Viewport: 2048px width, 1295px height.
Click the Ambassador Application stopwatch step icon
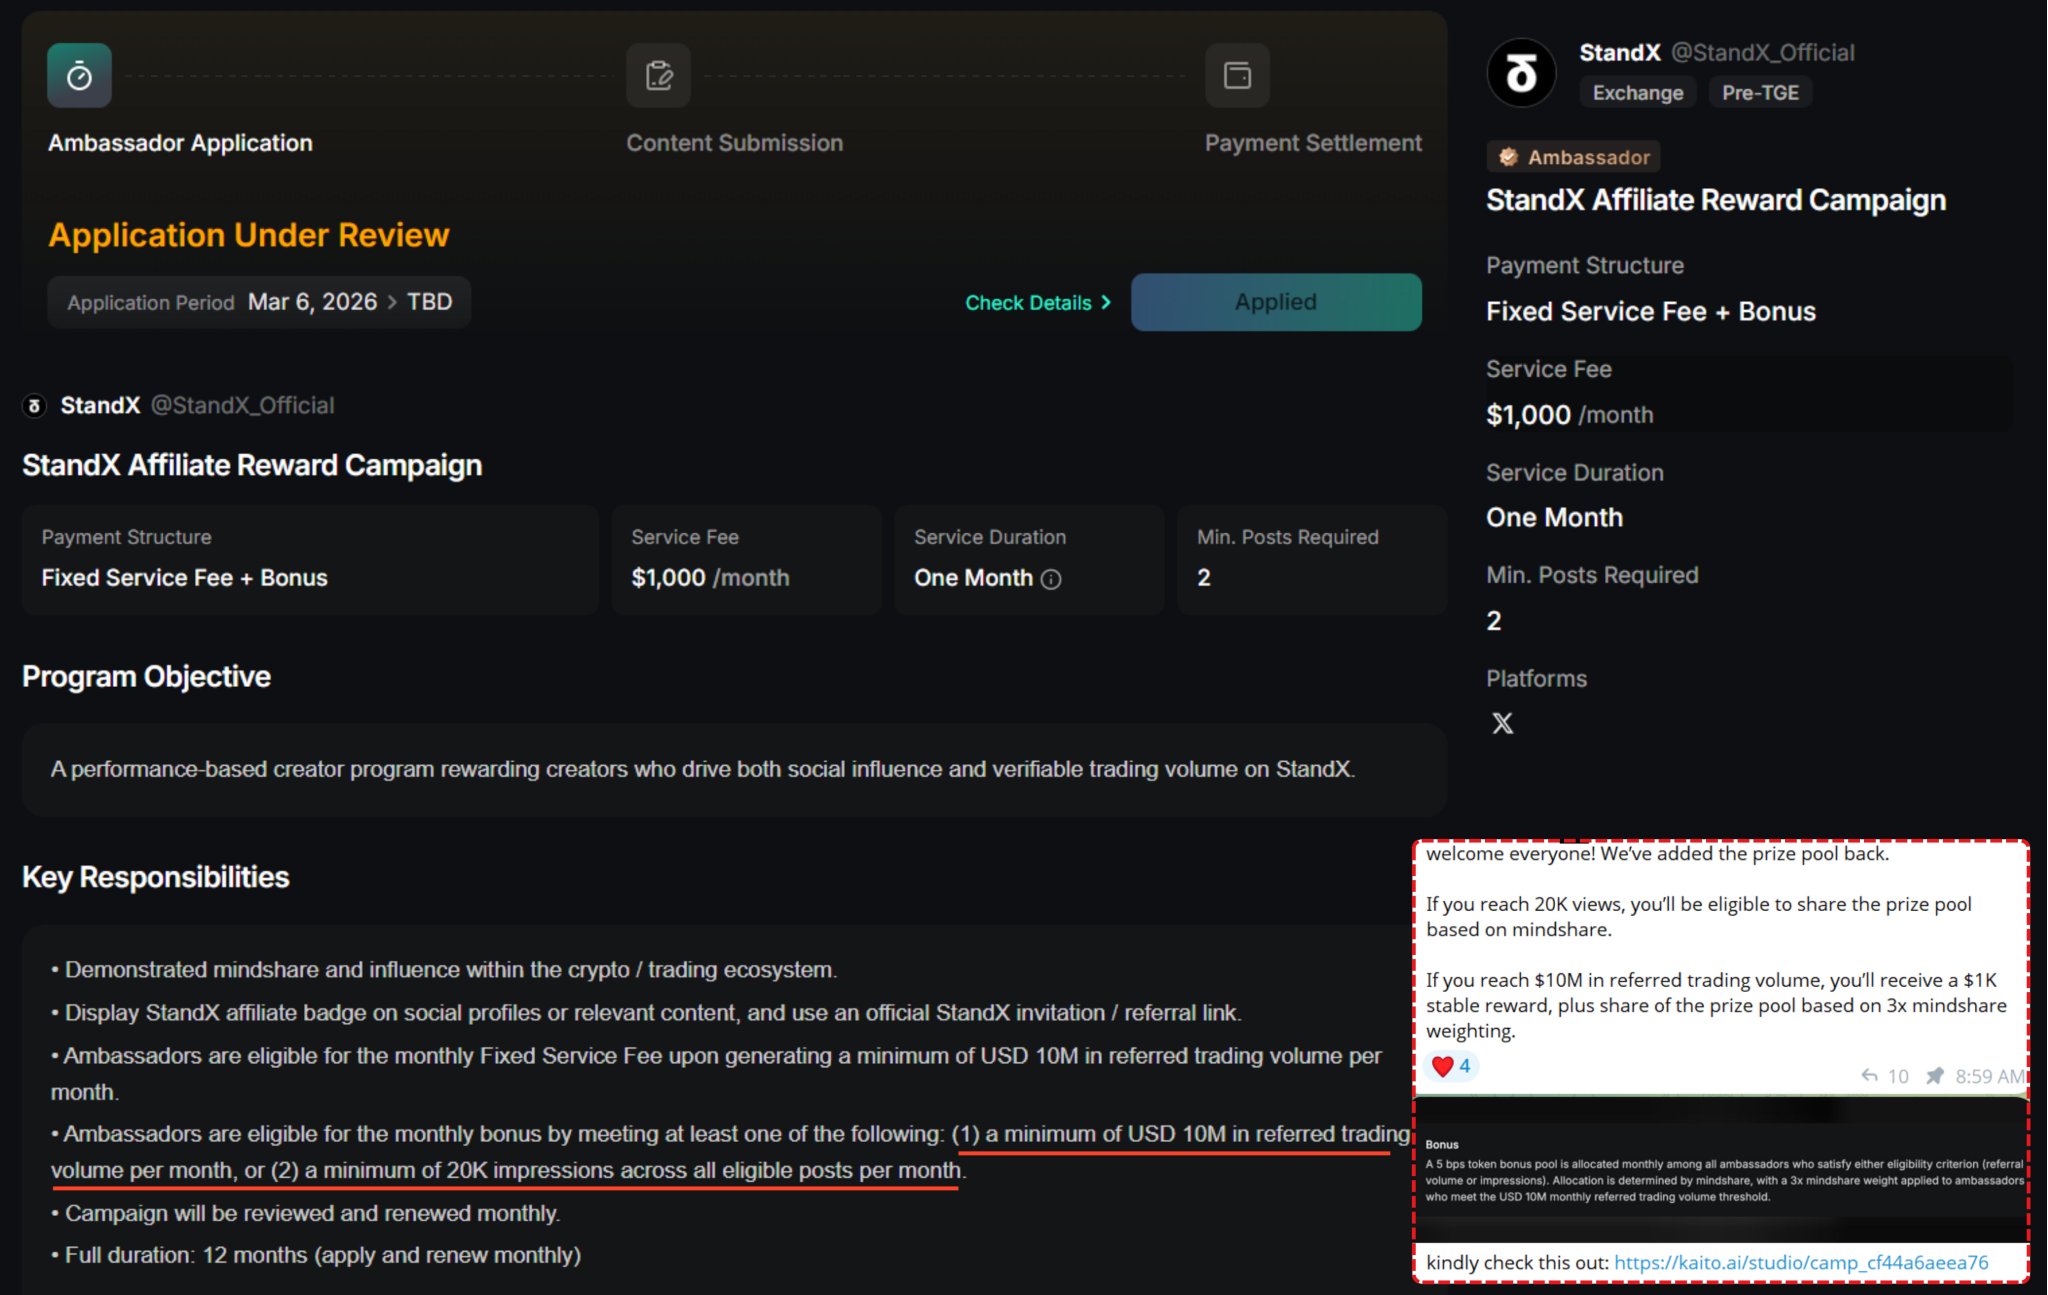point(79,76)
